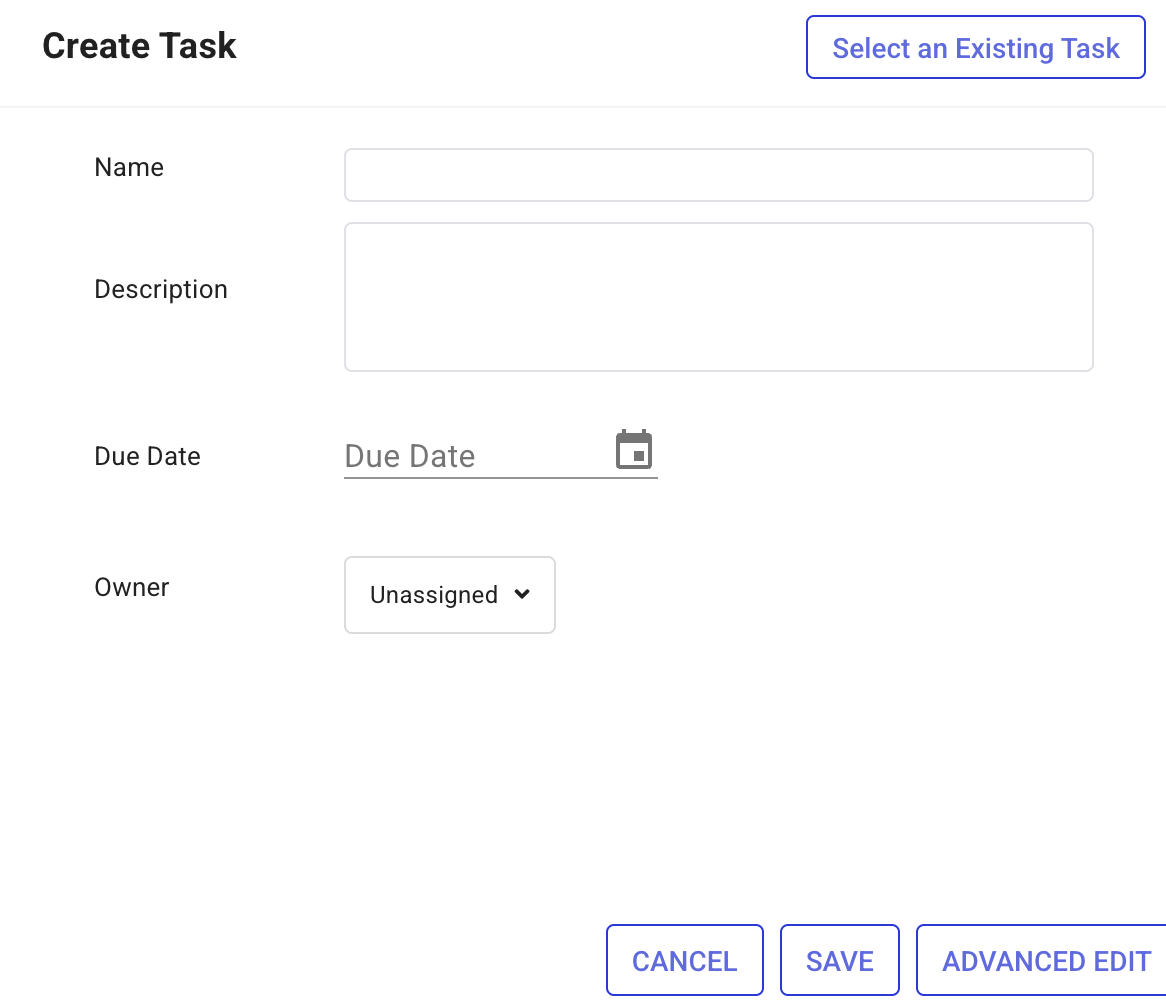
Task: Click the Name field label
Action: (x=129, y=167)
